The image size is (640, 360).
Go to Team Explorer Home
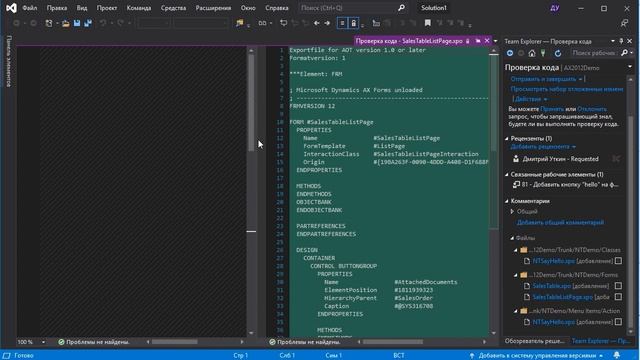[x=532, y=53]
